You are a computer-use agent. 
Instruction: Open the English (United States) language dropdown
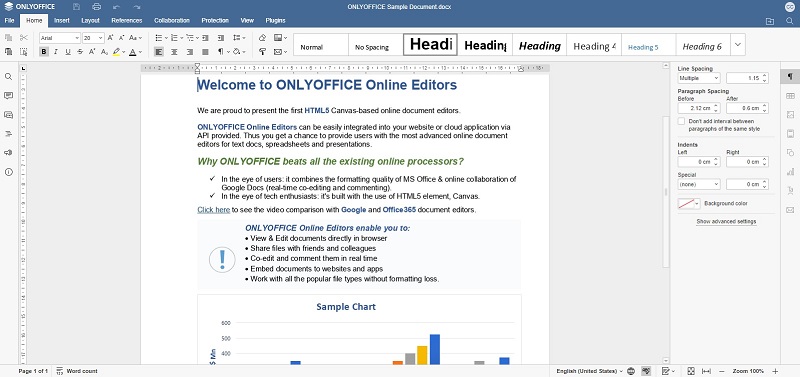pos(589,371)
